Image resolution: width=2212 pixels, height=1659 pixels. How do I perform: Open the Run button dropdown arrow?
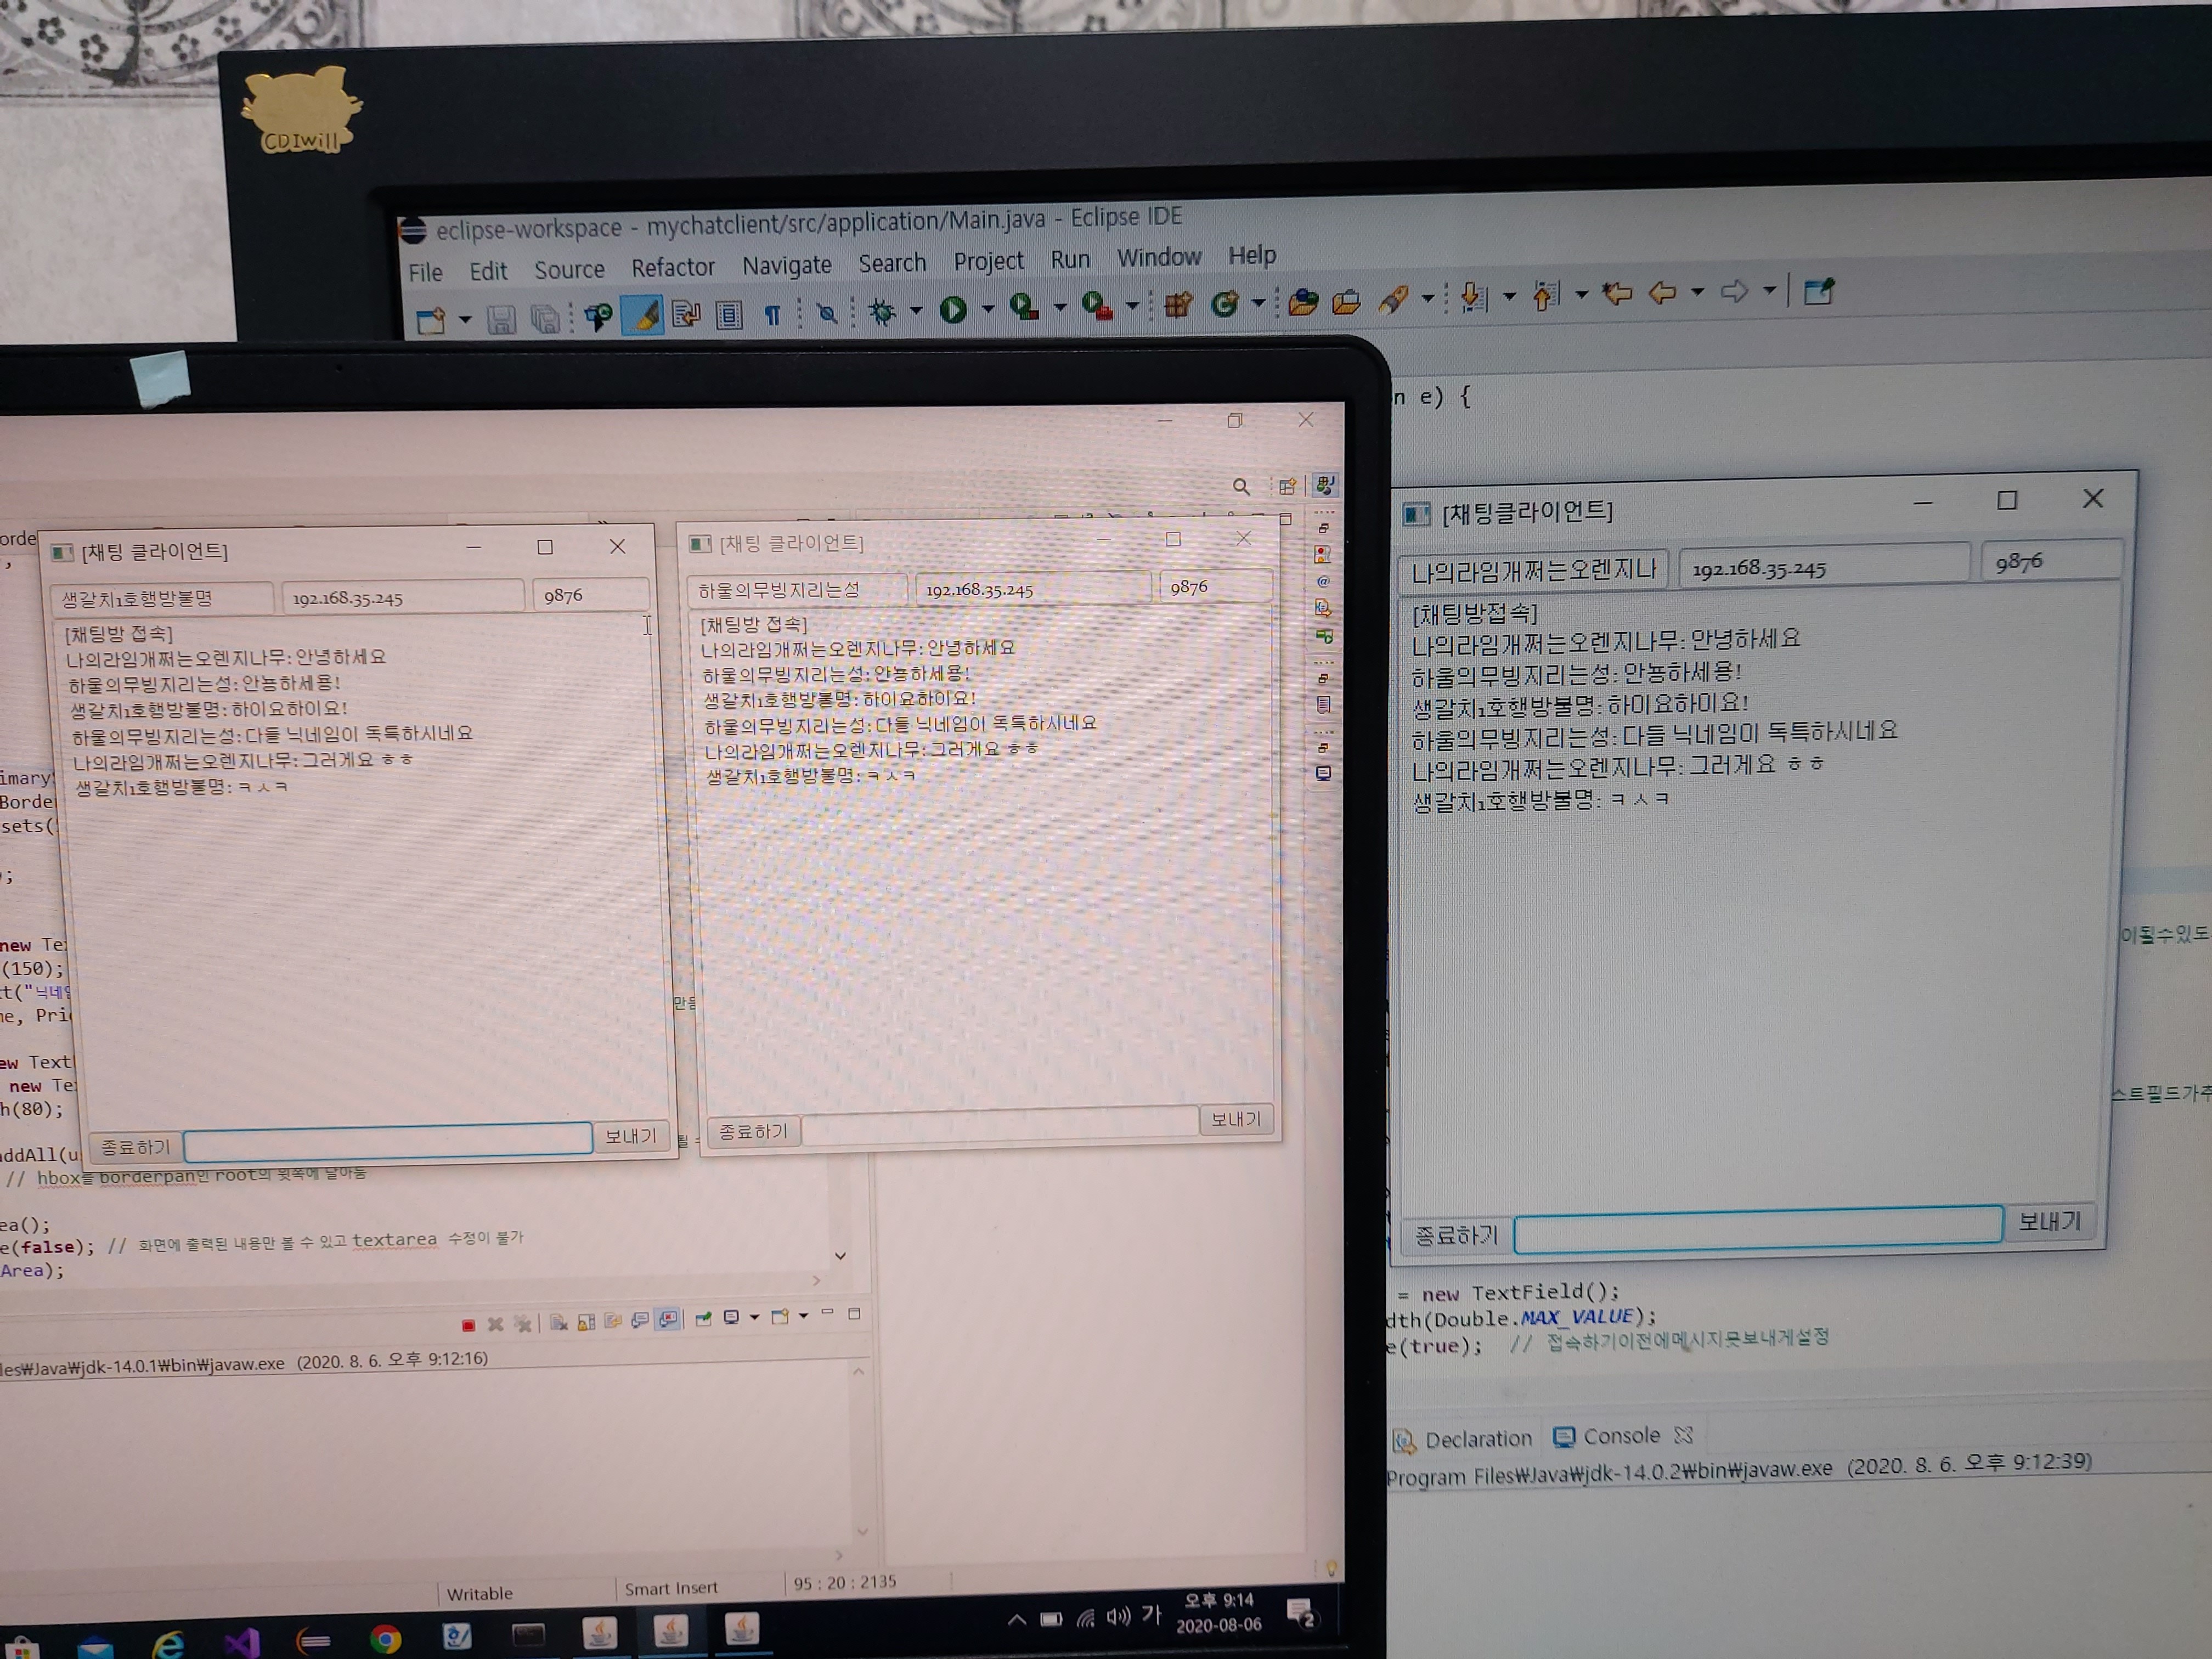pos(988,309)
